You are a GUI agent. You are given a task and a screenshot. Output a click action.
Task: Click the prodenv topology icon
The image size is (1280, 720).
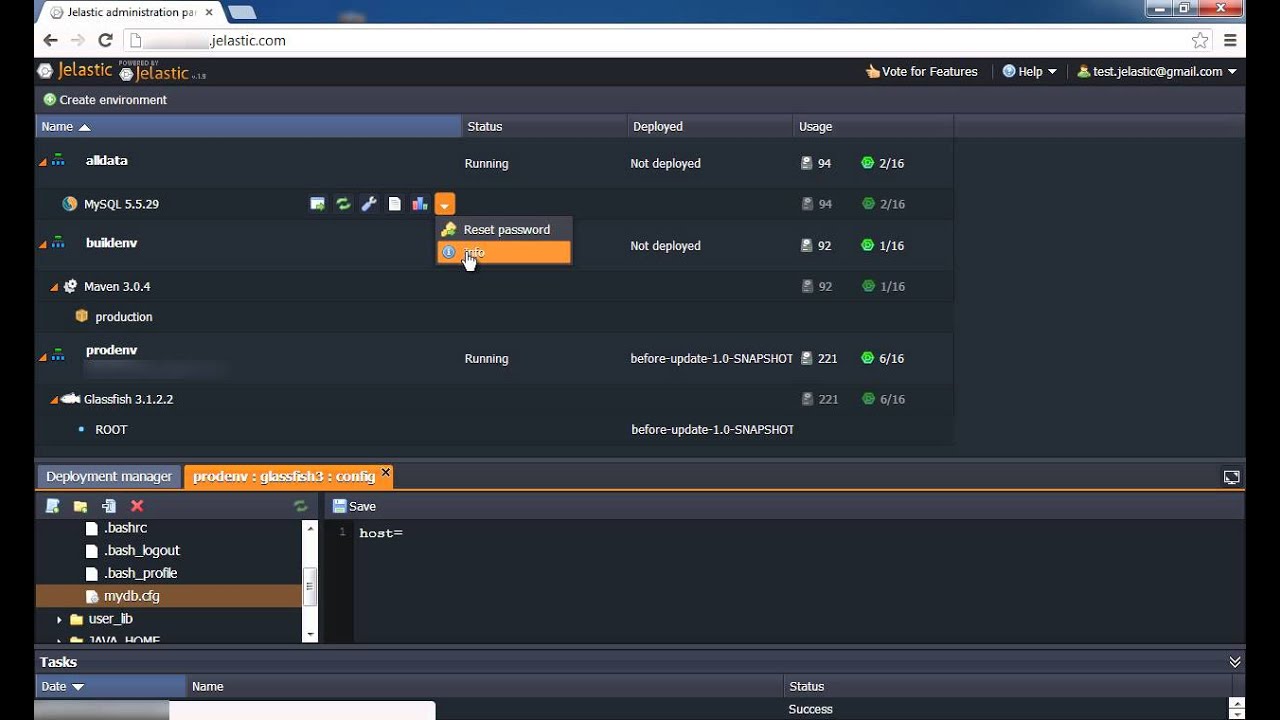click(58, 356)
